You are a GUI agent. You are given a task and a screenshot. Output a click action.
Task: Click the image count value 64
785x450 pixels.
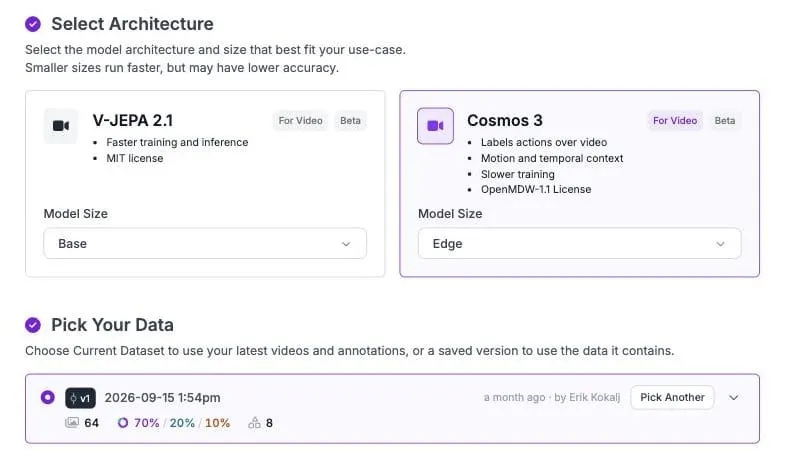click(x=92, y=423)
